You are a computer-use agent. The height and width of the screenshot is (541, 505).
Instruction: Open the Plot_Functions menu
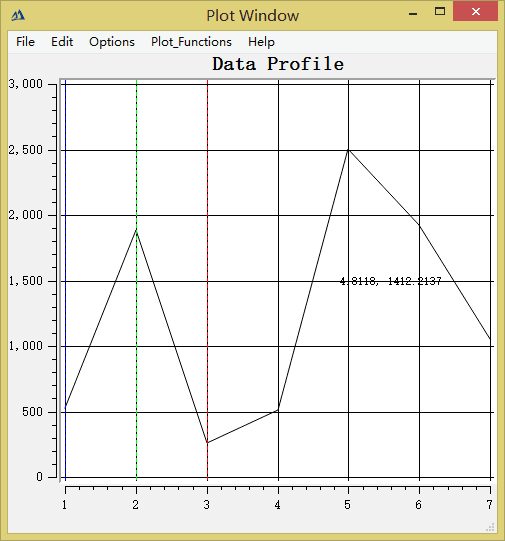point(191,42)
